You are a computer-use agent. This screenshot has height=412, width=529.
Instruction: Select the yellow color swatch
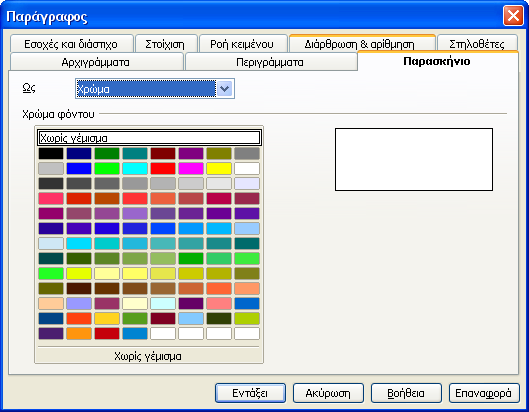pyautogui.click(x=219, y=168)
